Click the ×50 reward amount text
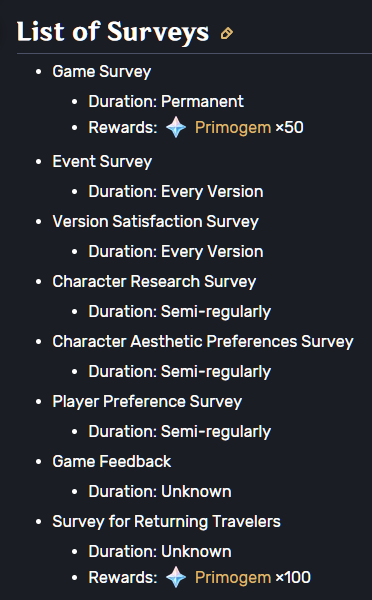Viewport: 372px width, 600px height. 289,127
